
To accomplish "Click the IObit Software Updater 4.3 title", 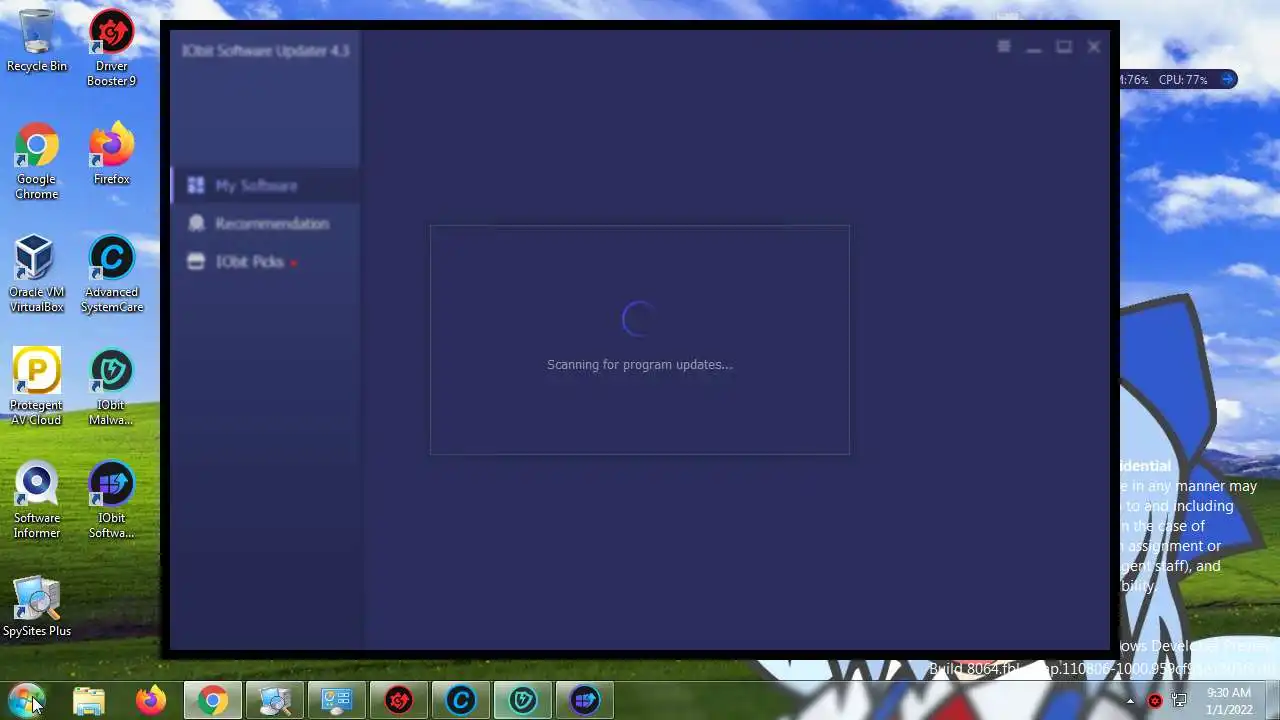I will [266, 50].
